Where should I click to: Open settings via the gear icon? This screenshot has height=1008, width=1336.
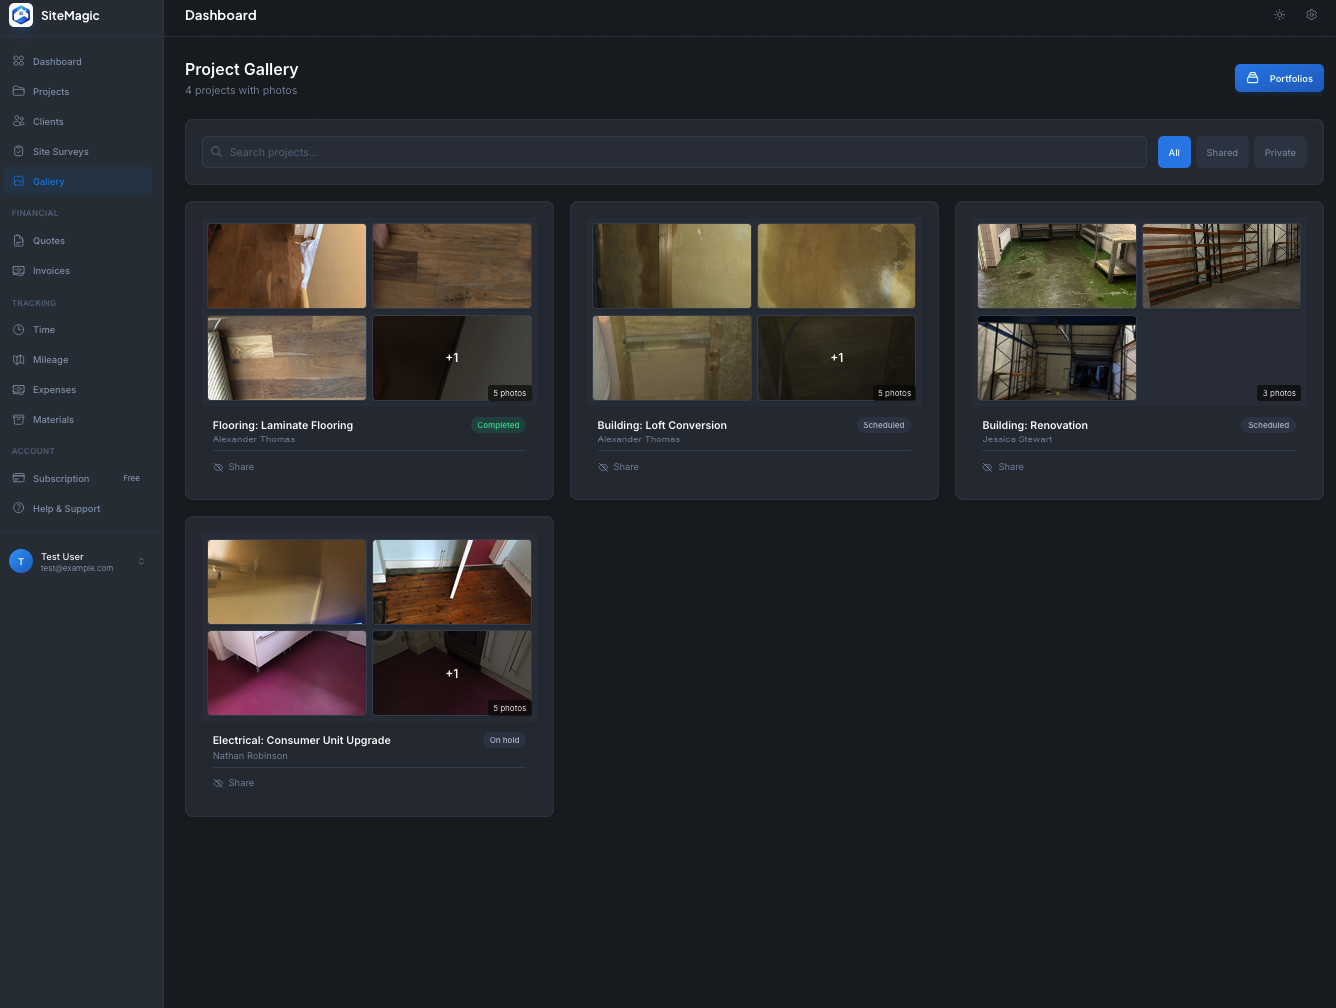[1312, 15]
